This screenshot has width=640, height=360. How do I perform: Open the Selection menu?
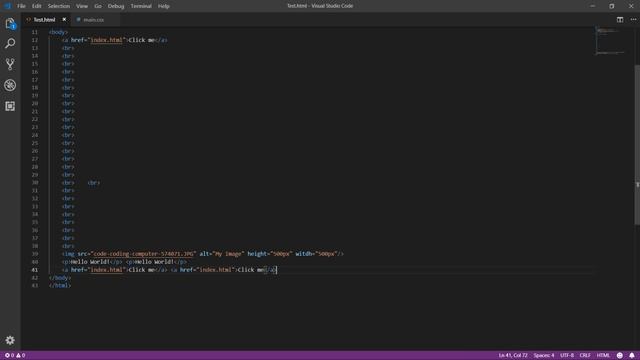point(59,6)
